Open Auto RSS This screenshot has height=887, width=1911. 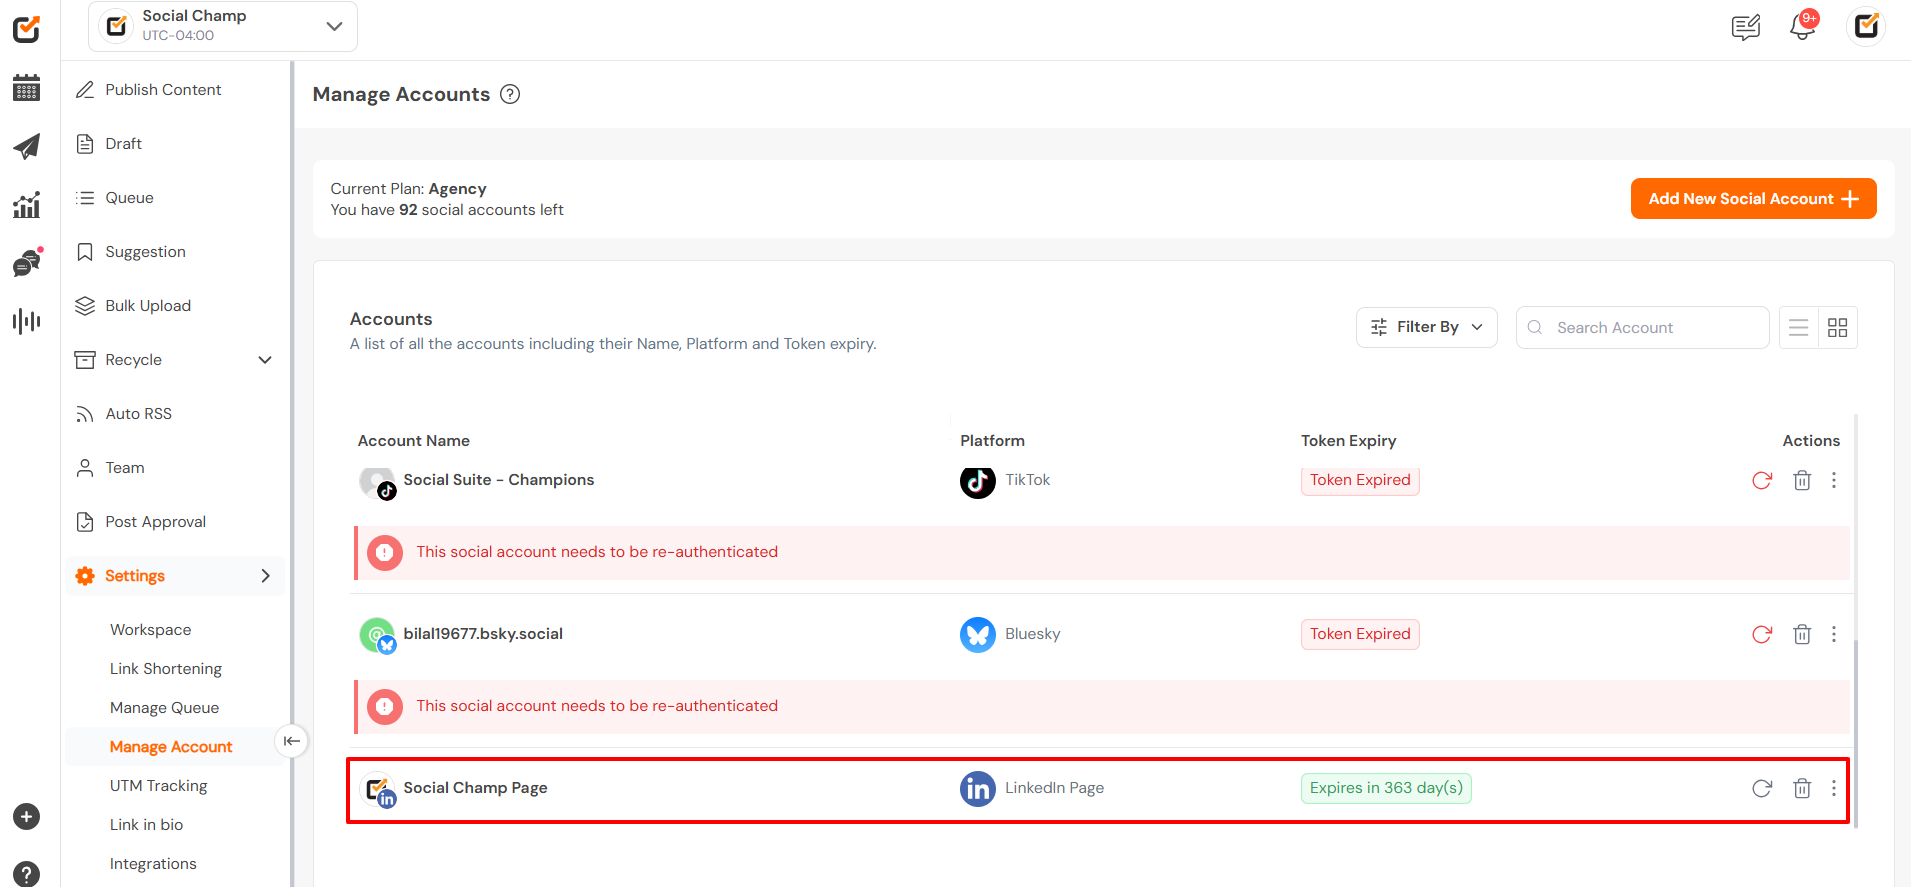138,414
